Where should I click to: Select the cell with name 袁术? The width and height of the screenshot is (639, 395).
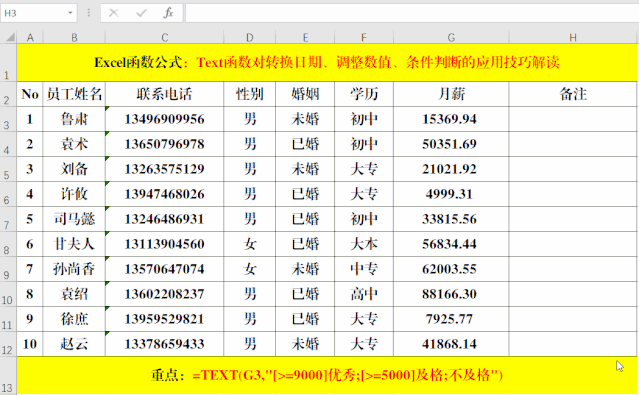coord(74,144)
